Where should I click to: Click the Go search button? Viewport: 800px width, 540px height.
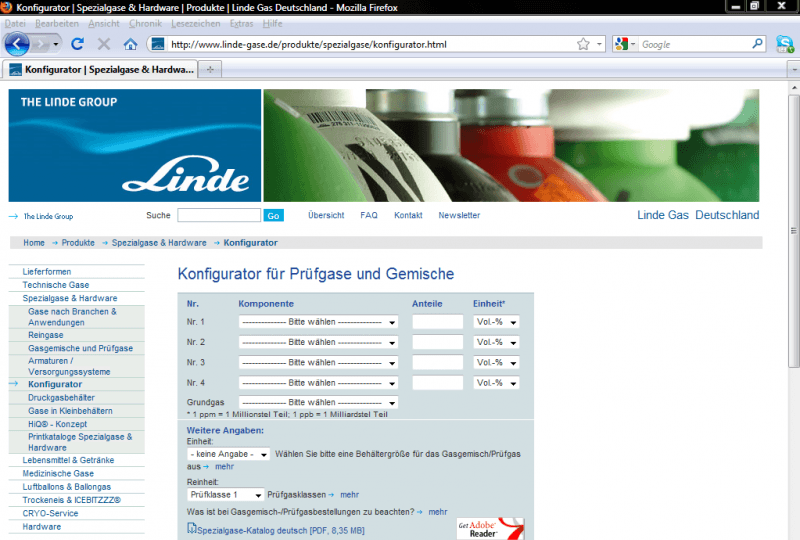click(273, 215)
